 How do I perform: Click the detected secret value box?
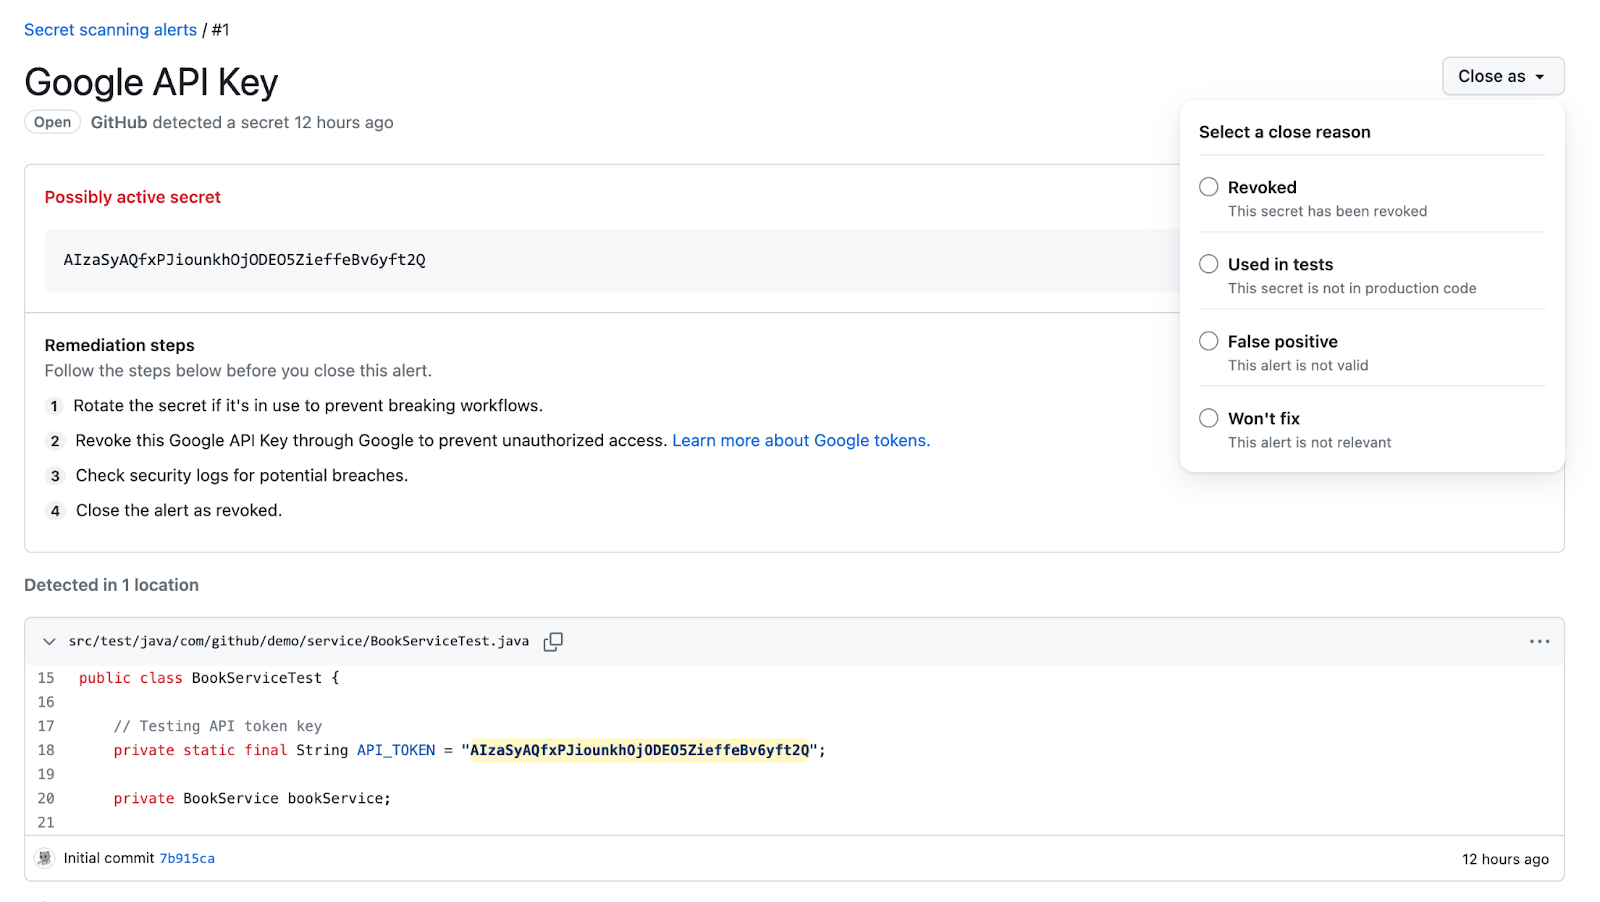(x=244, y=260)
